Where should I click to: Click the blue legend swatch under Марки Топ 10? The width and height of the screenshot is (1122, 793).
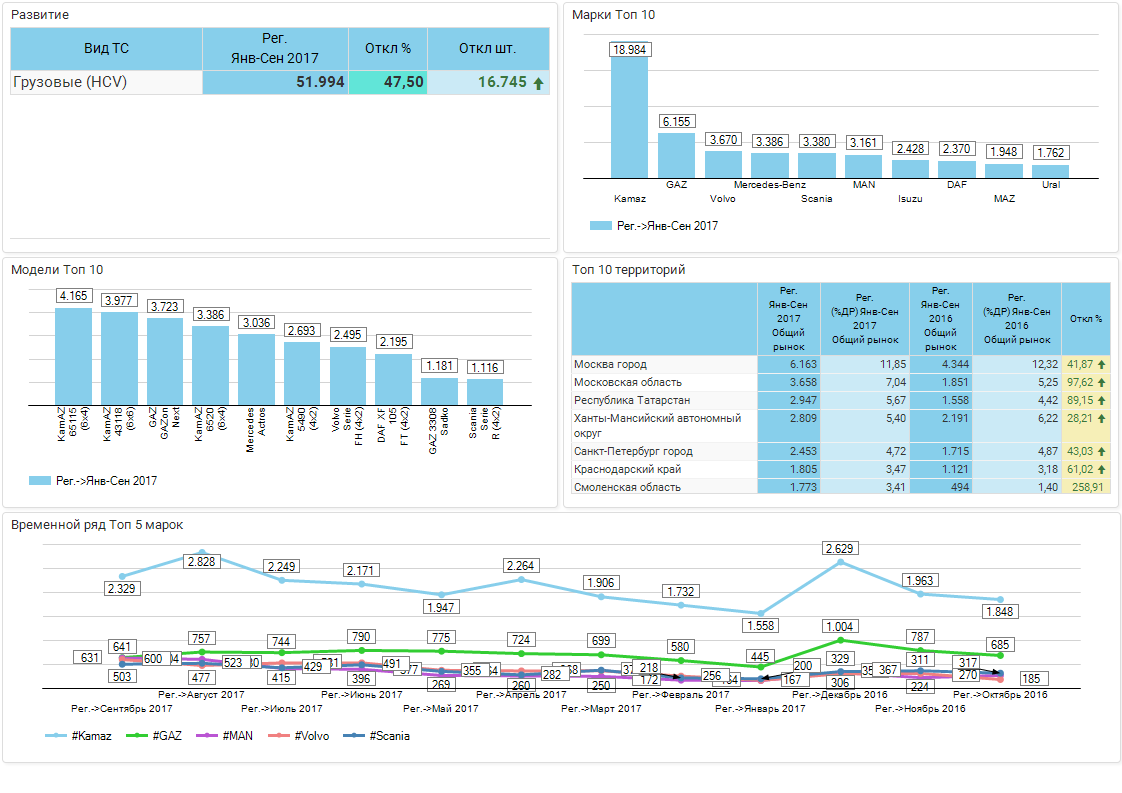coord(600,226)
